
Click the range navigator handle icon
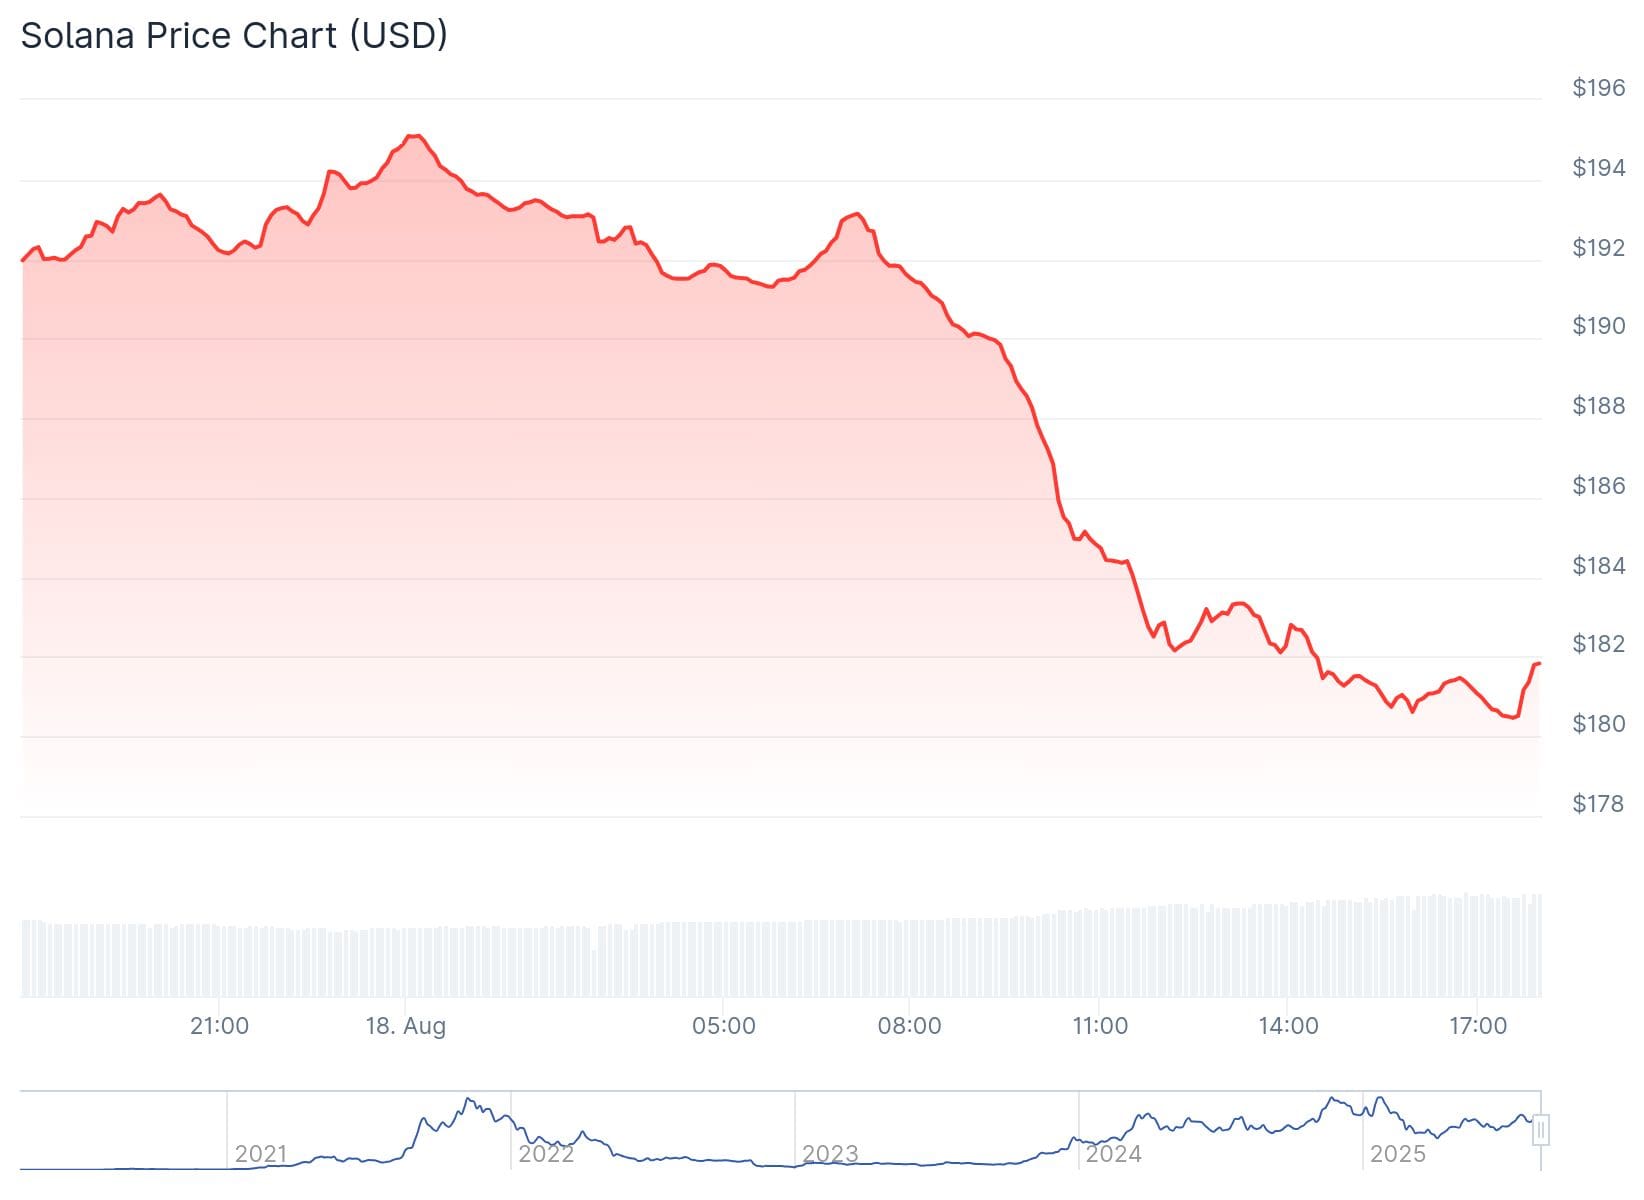1541,1131
